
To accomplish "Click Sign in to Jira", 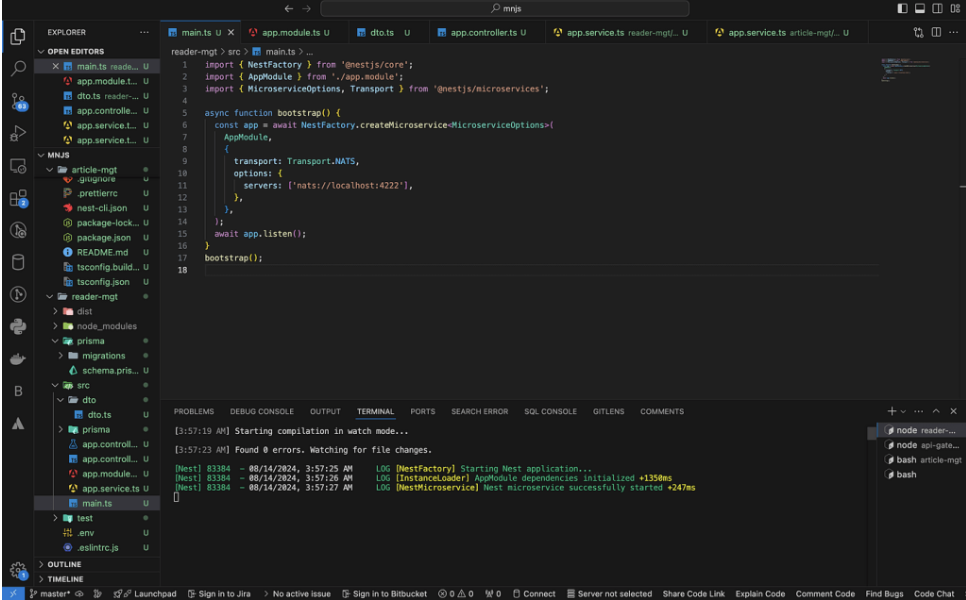I will (219, 594).
